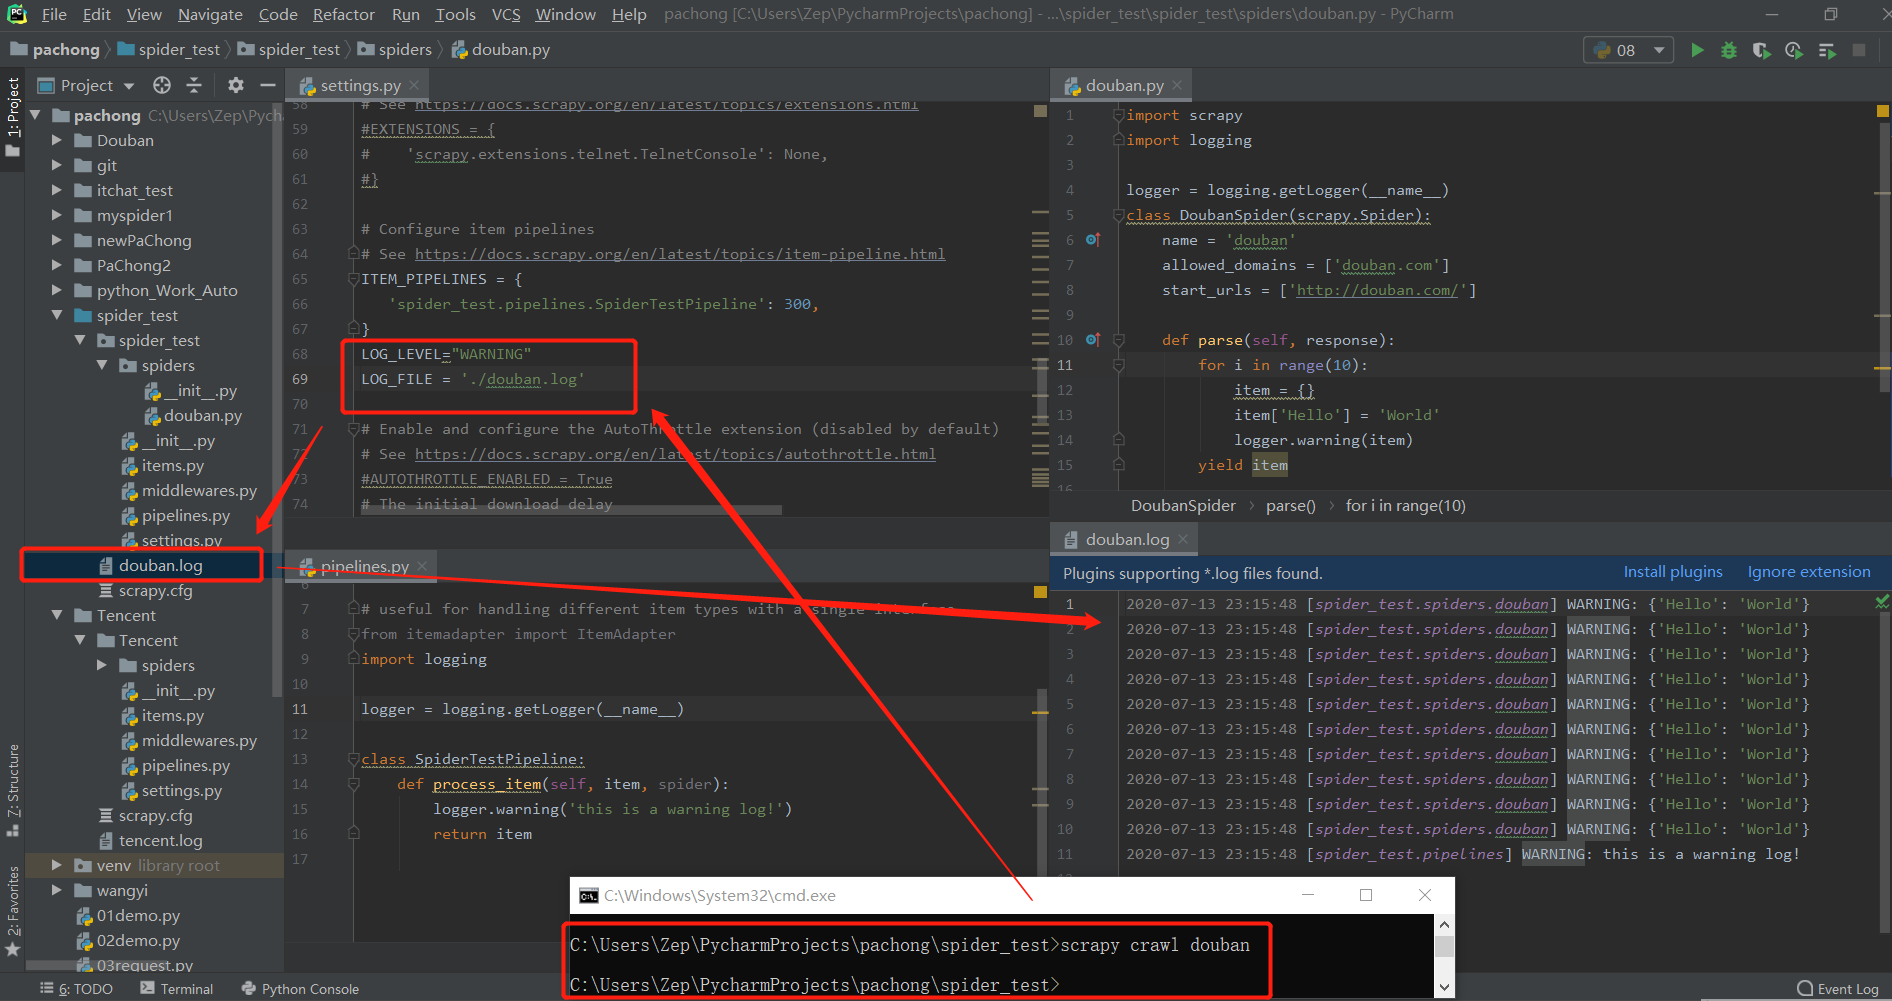
Task: Close the douban.py editor tab
Action: point(1177,85)
